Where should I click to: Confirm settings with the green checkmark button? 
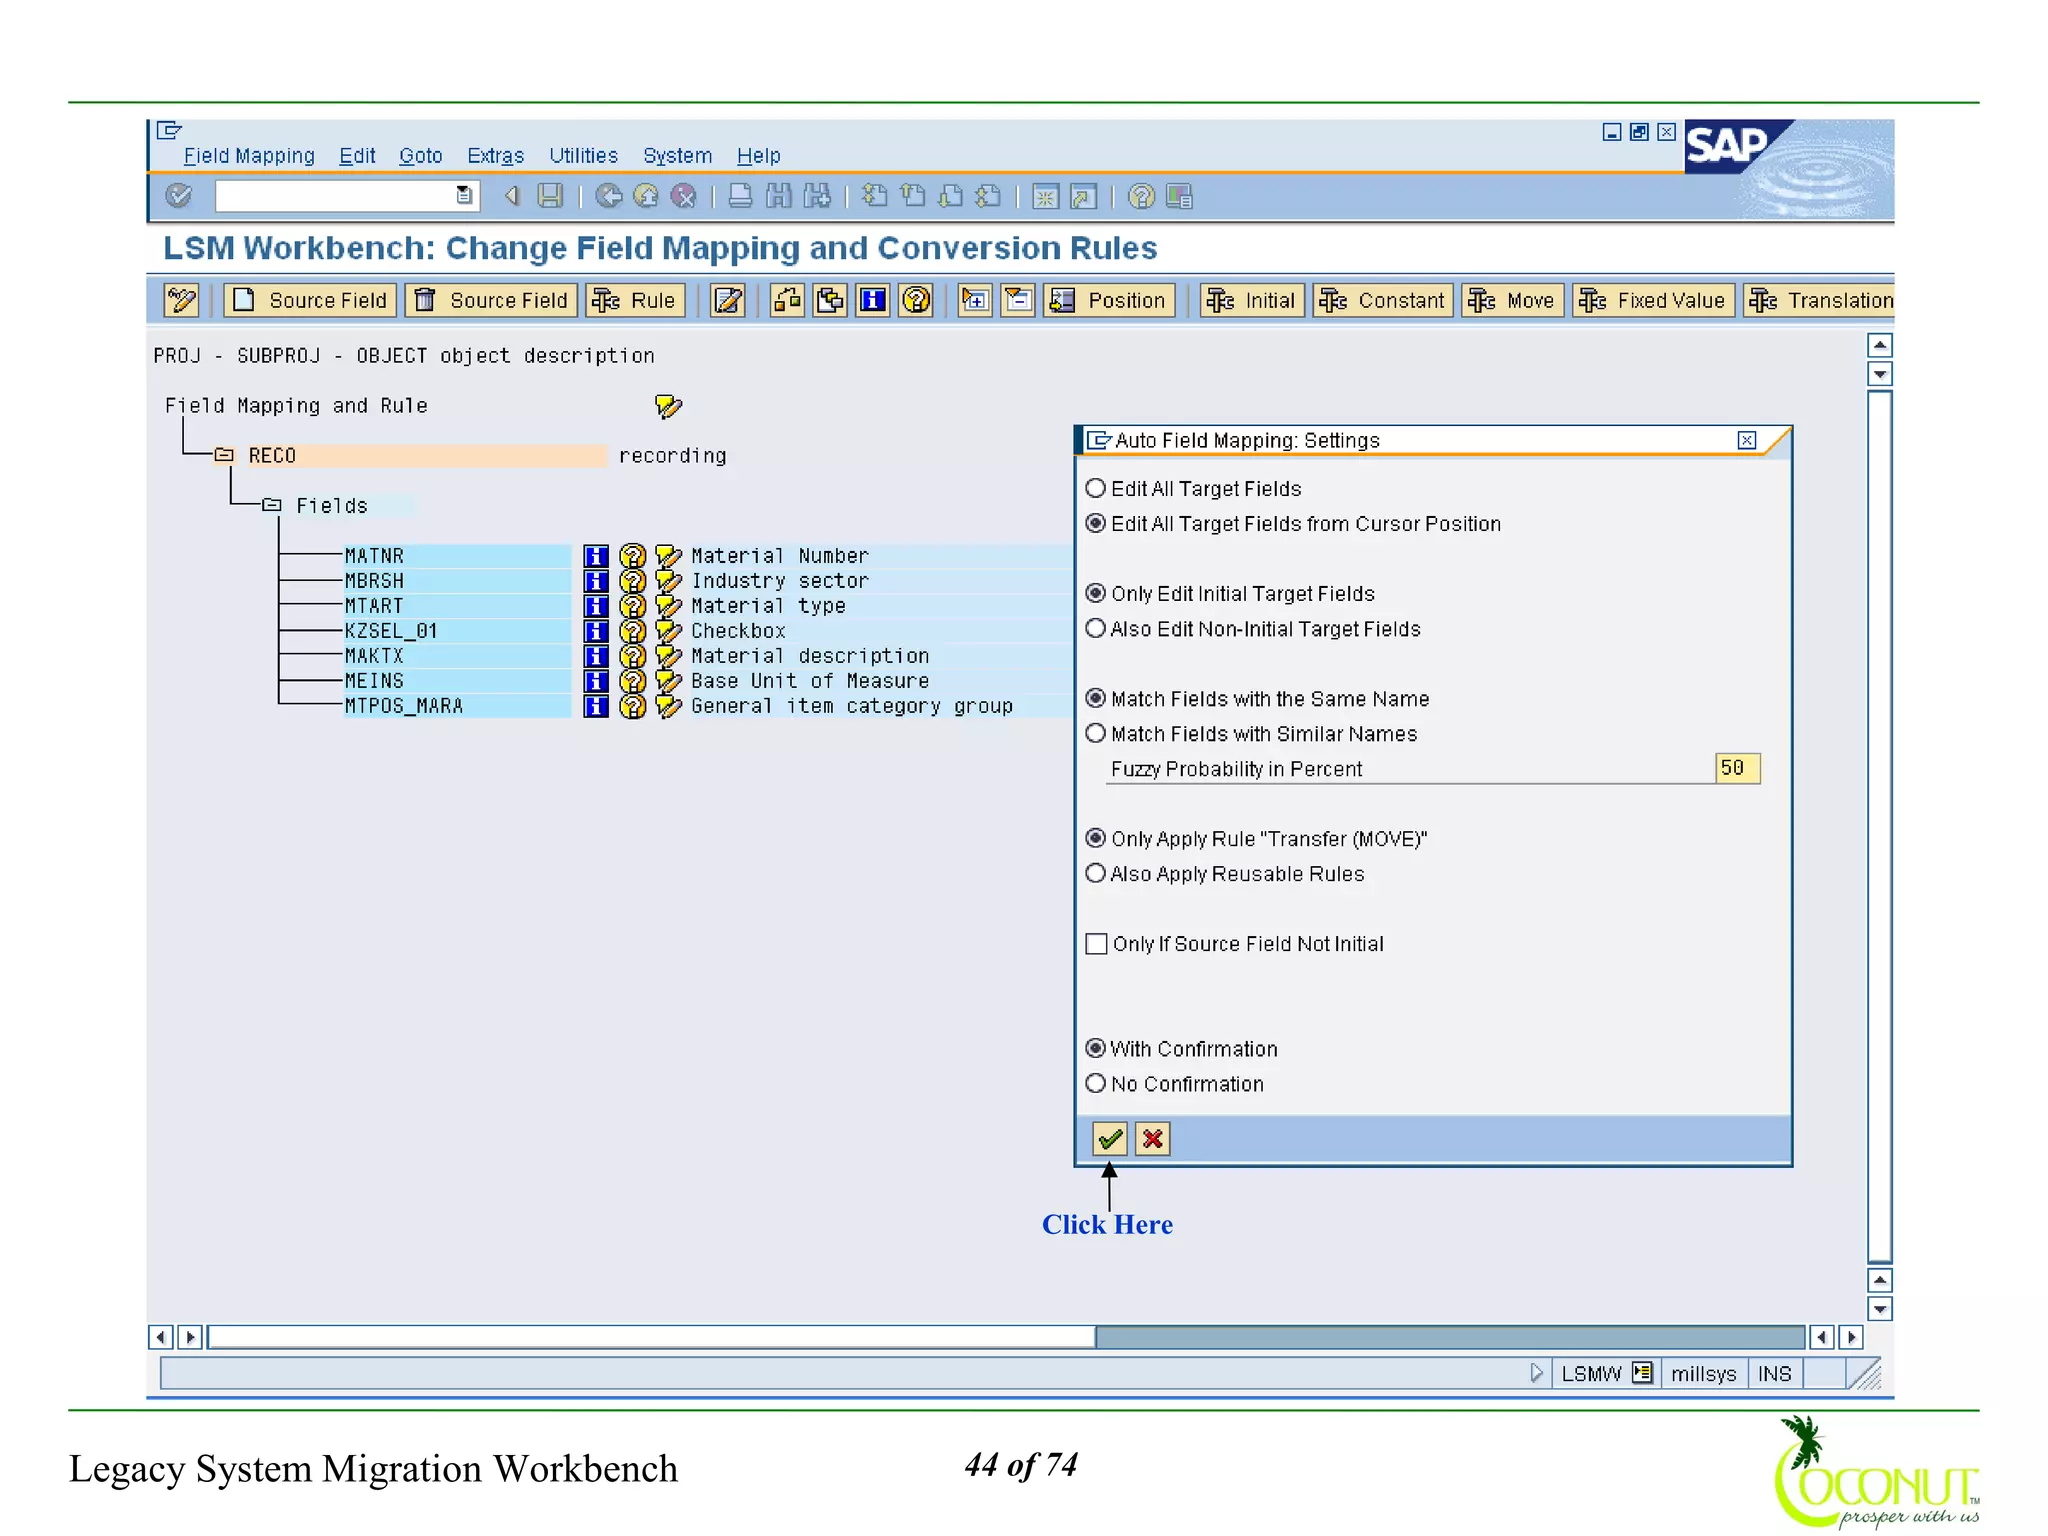(1109, 1138)
